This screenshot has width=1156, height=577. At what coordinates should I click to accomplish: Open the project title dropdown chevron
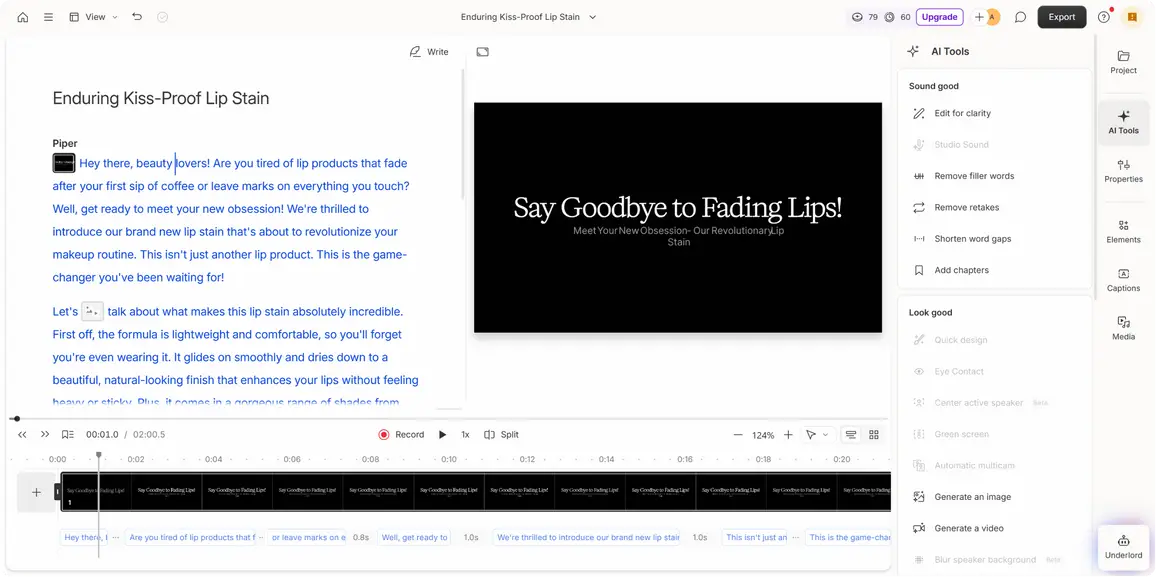pyautogui.click(x=593, y=17)
